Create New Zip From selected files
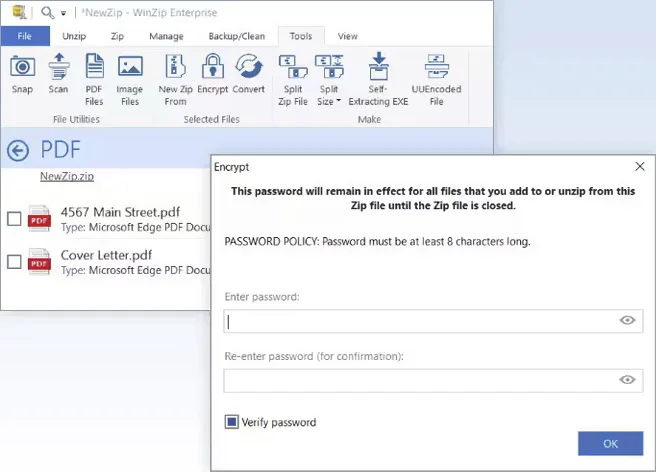Viewport: 656px width, 472px height. (x=175, y=80)
